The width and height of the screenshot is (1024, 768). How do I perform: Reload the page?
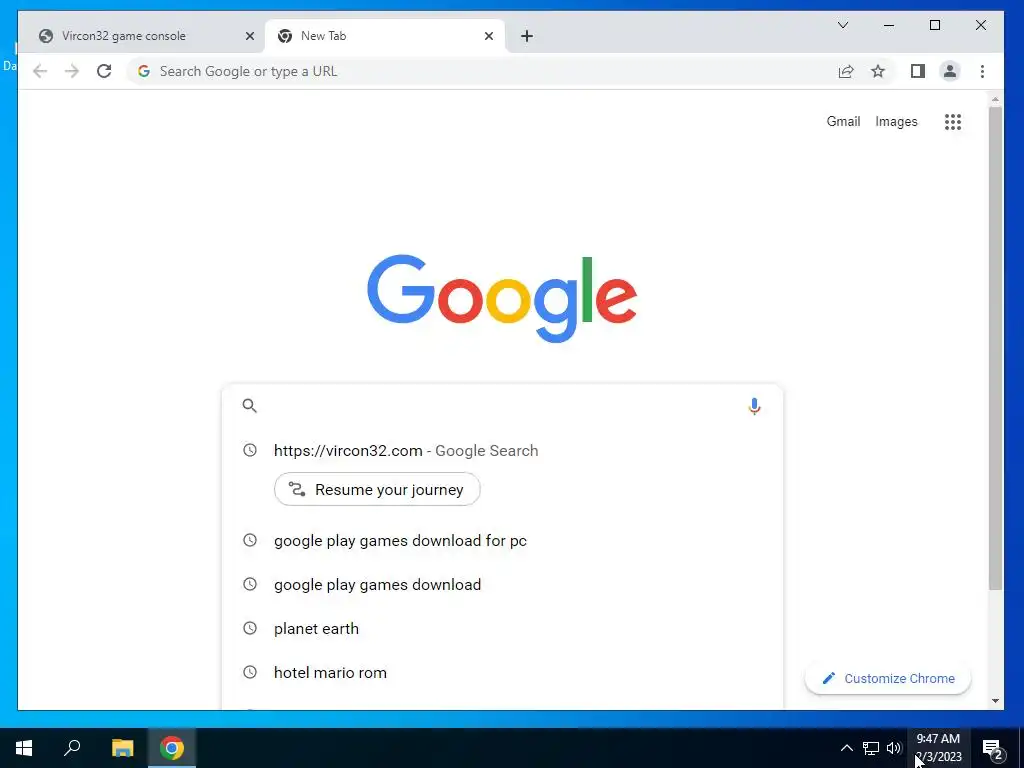(x=104, y=71)
